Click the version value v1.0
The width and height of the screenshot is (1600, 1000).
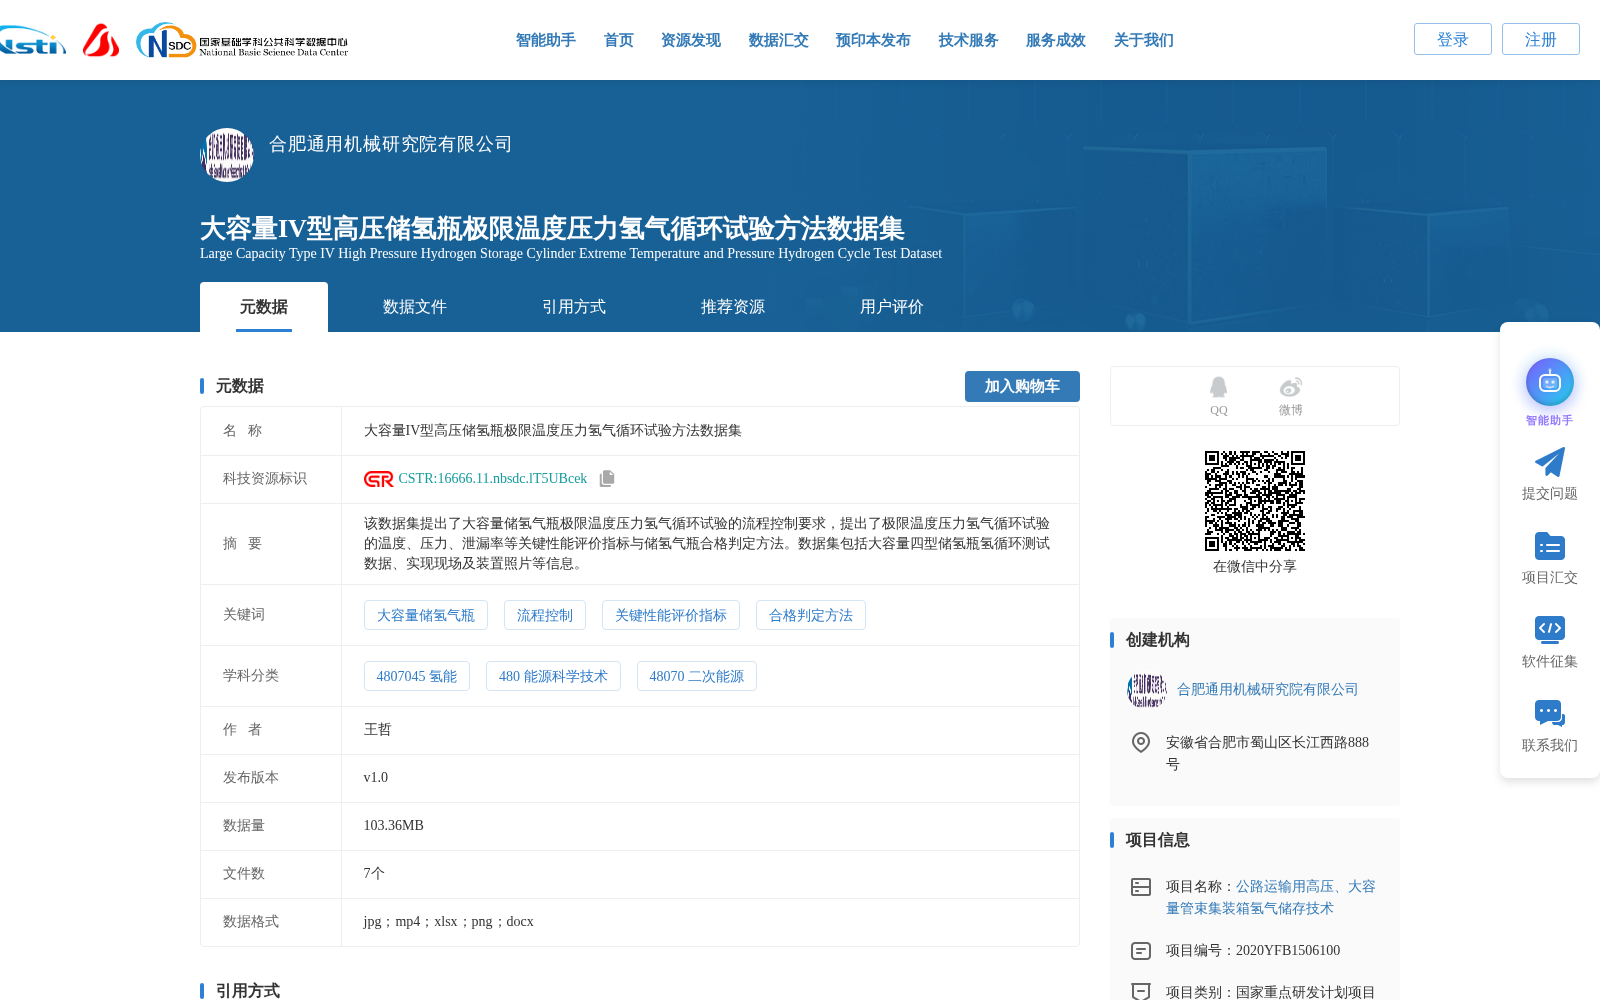376,778
